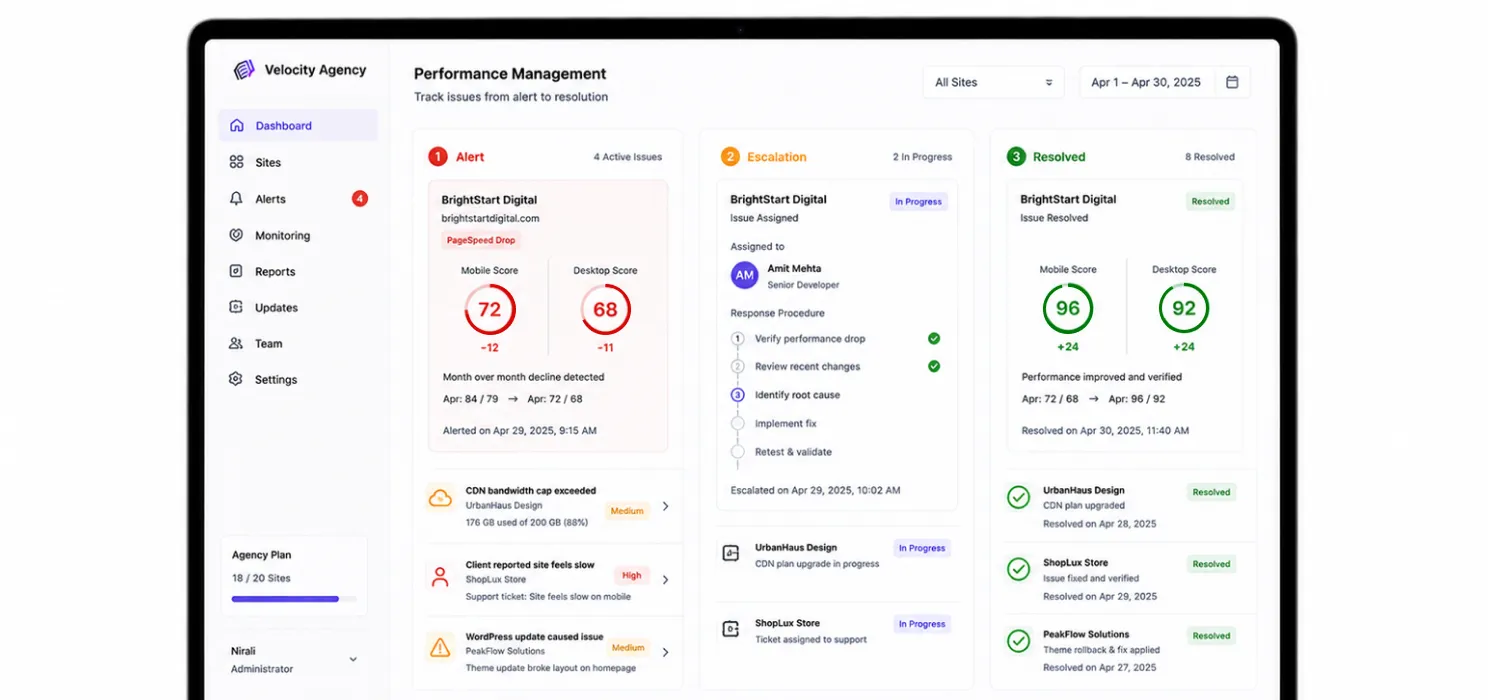
Task: Click the Team people icon
Action: click(x=236, y=343)
